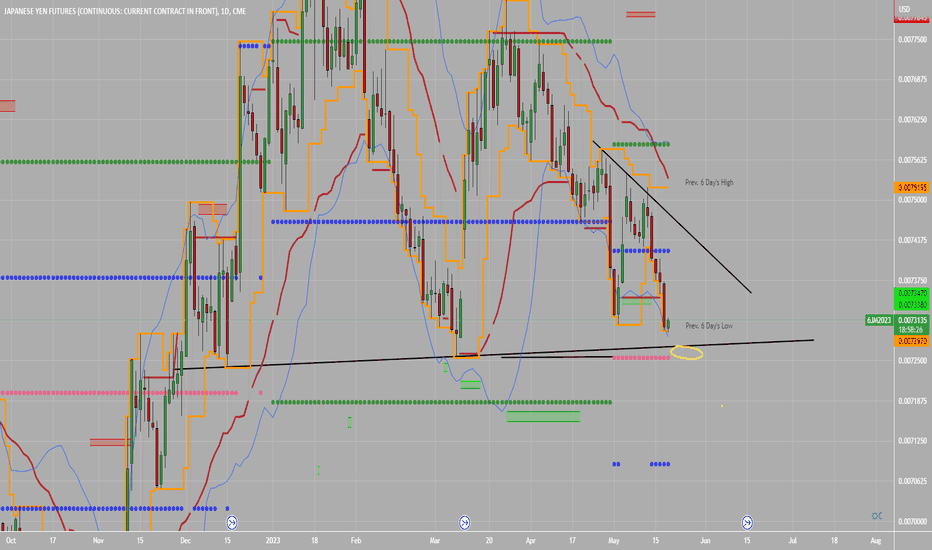Open the rollover event marker near Jun 15
The width and height of the screenshot is (932, 550).
tap(747, 523)
